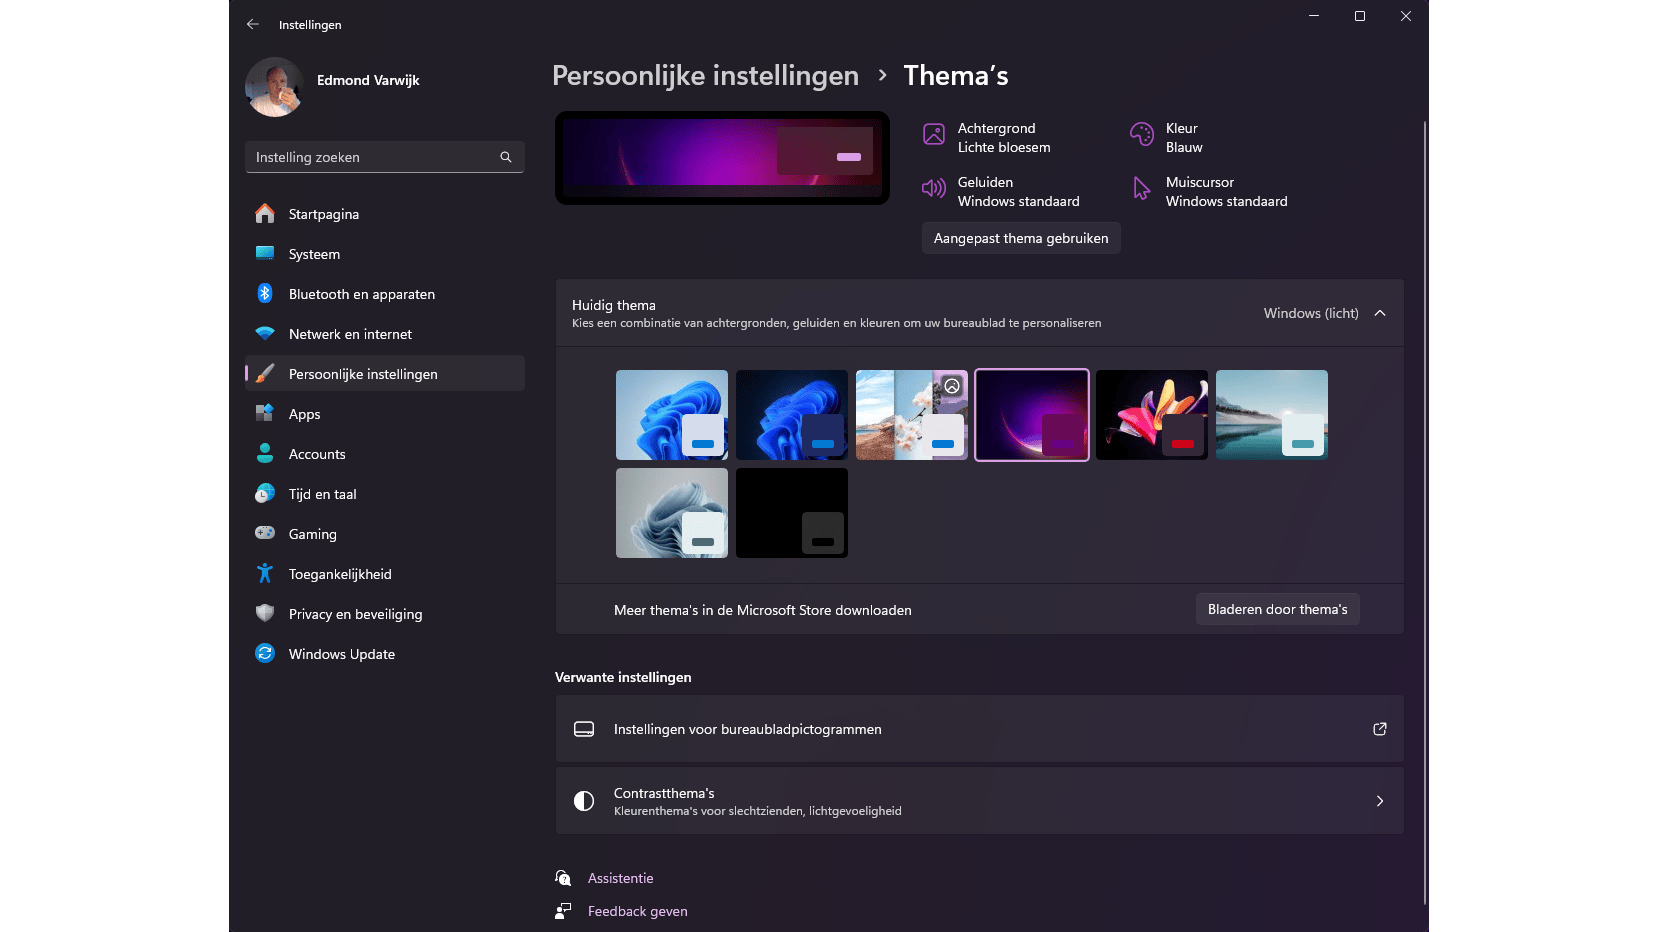Open Privacy en beveiliging
Viewport: 1657px width, 932px height.
385,614
